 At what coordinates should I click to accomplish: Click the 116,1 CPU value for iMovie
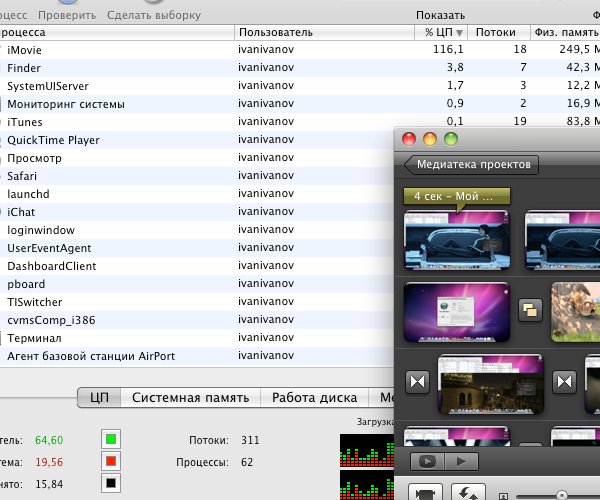pos(448,49)
